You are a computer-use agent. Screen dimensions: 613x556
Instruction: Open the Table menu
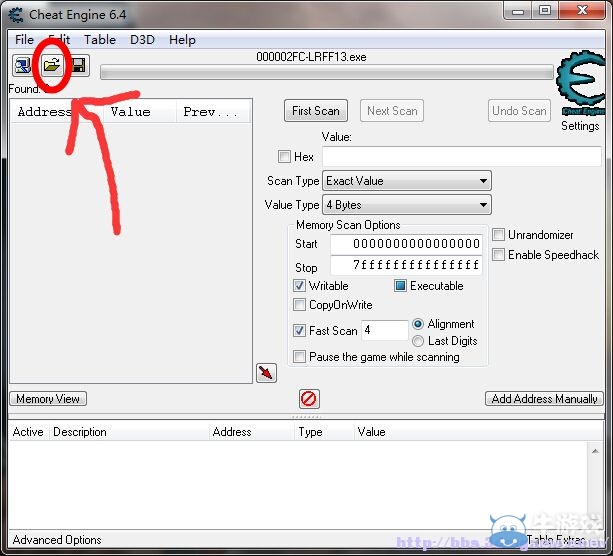100,39
